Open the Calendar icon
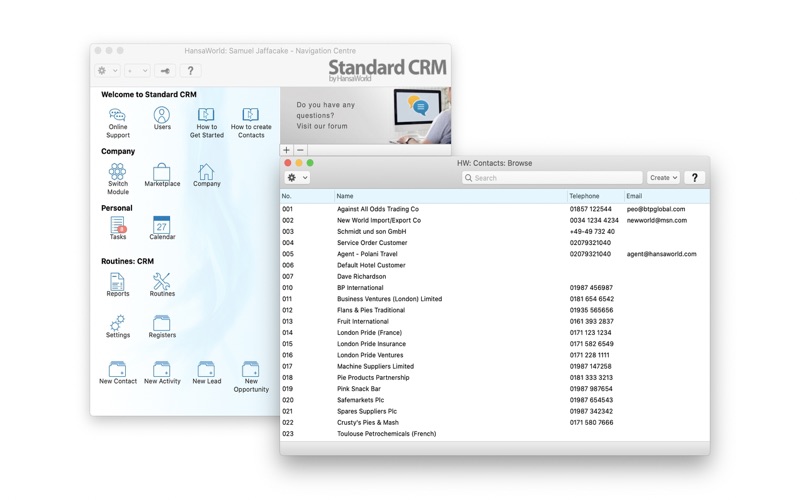 pos(162,228)
